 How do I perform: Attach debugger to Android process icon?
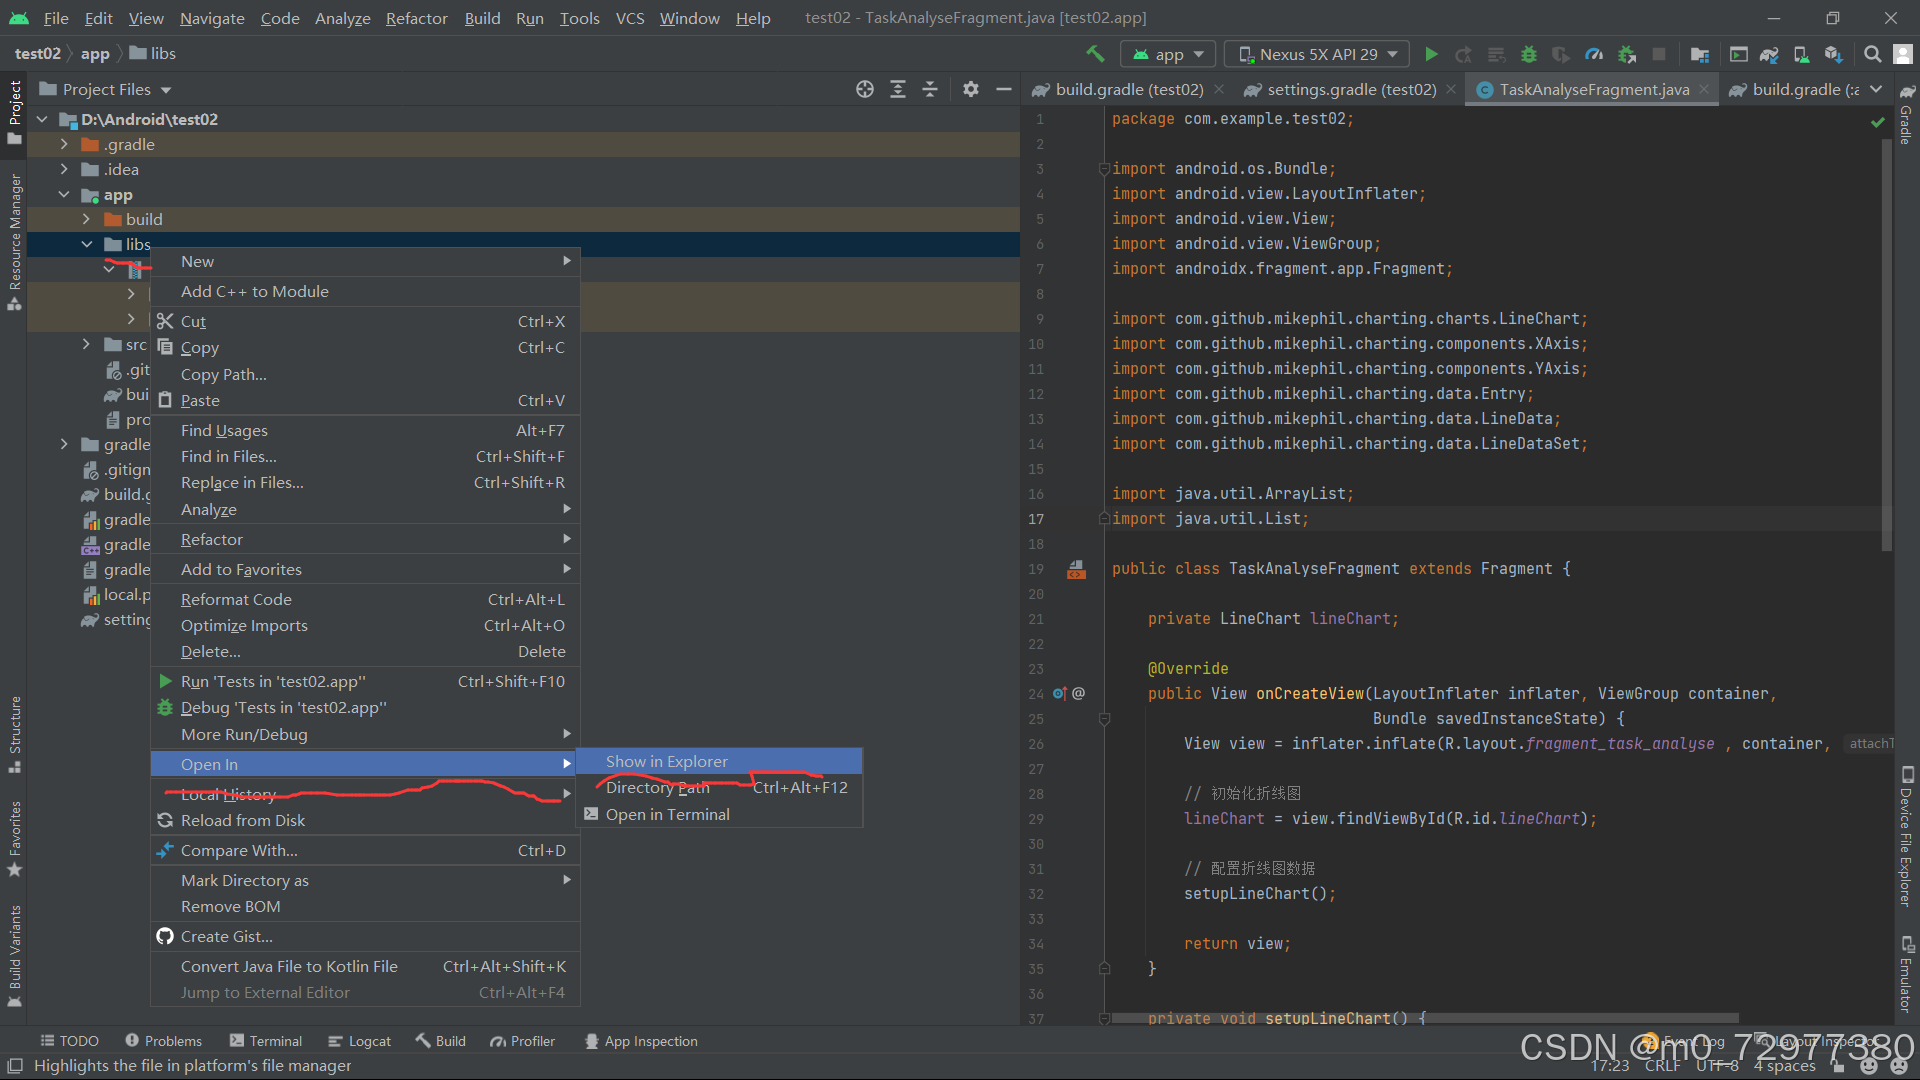click(1627, 54)
